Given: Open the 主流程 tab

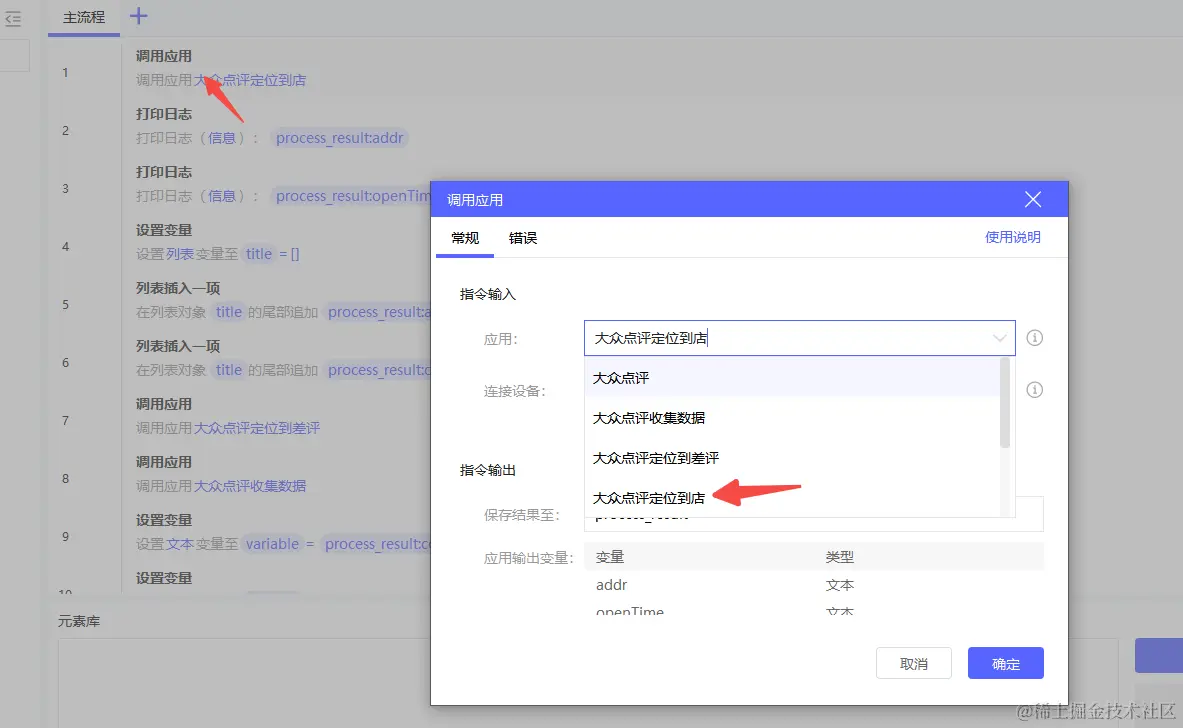Looking at the screenshot, I should (84, 17).
